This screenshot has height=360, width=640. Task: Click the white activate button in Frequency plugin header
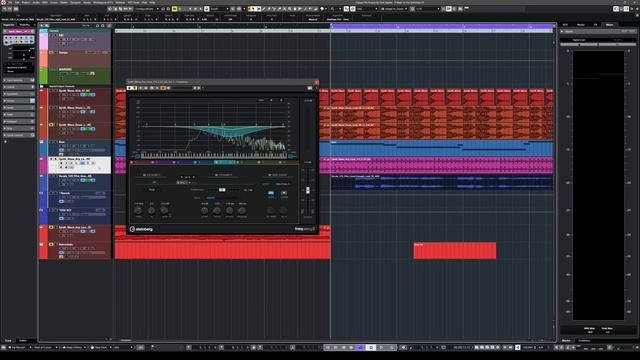coord(130,88)
